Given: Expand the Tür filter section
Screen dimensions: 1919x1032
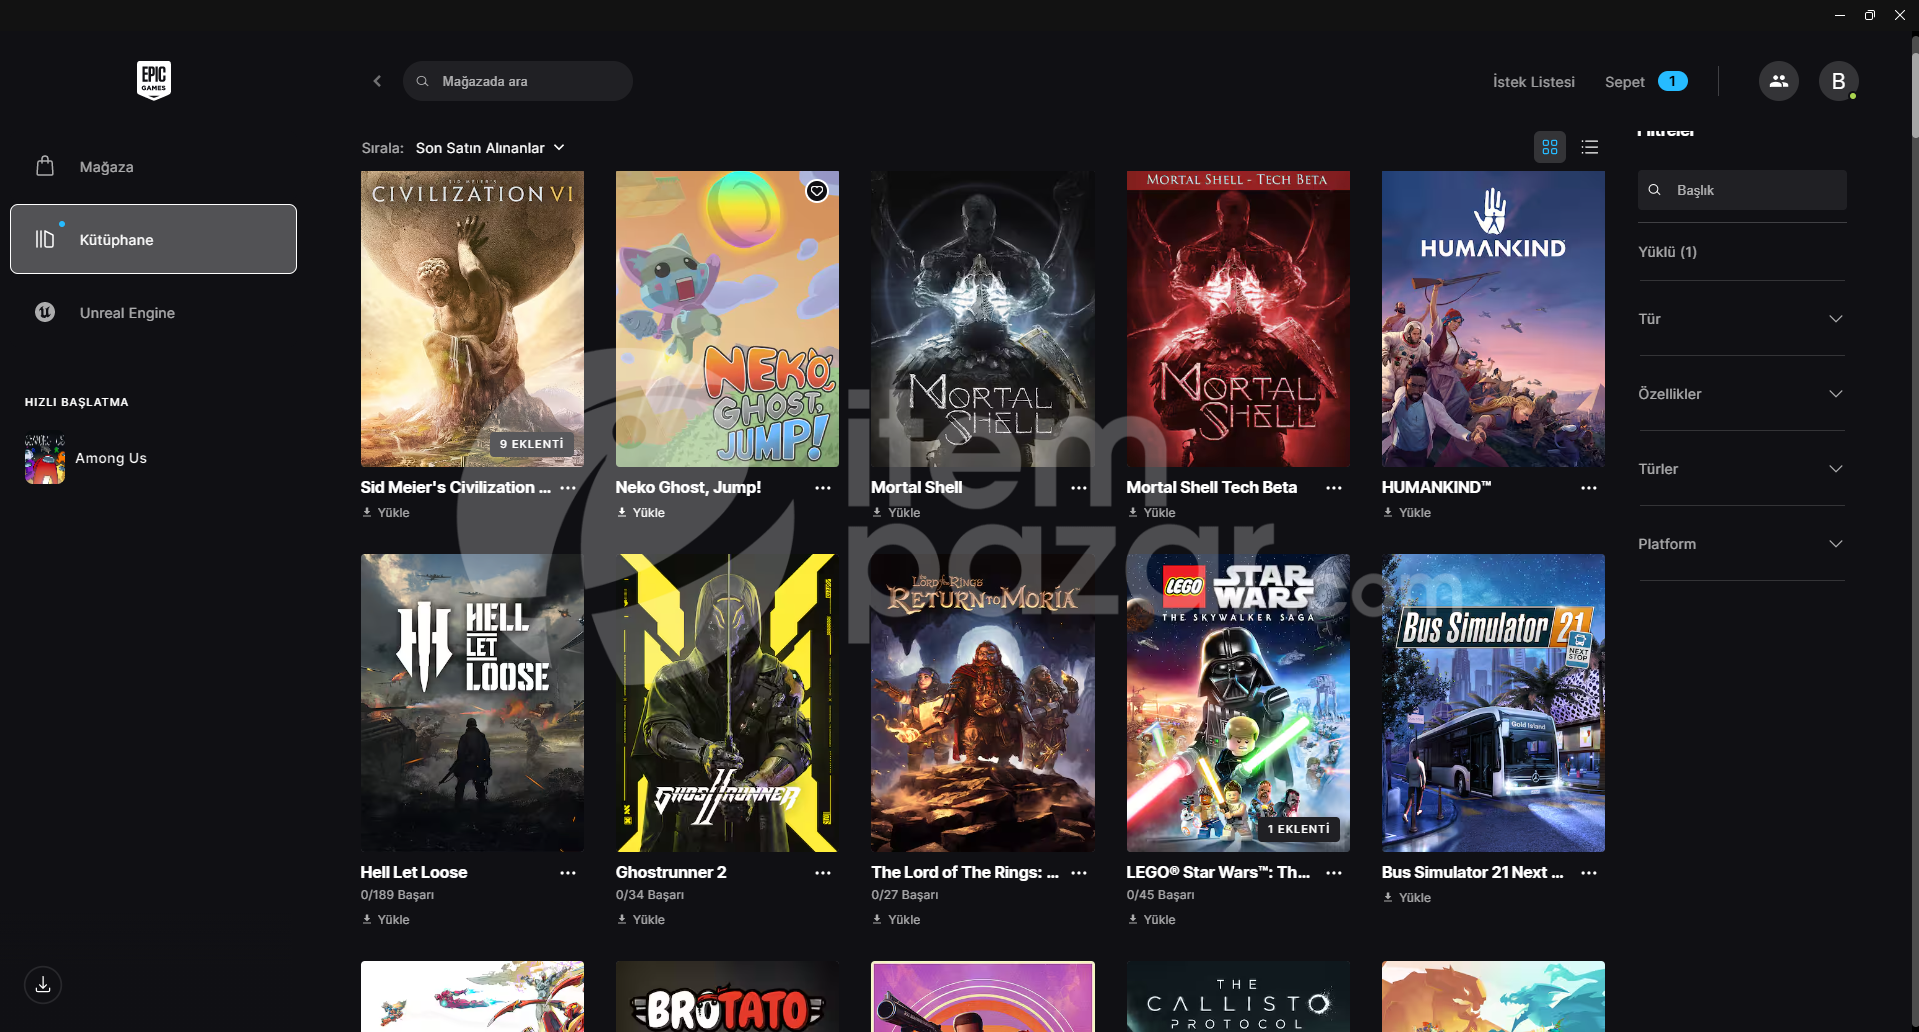Looking at the screenshot, I should tap(1741, 319).
